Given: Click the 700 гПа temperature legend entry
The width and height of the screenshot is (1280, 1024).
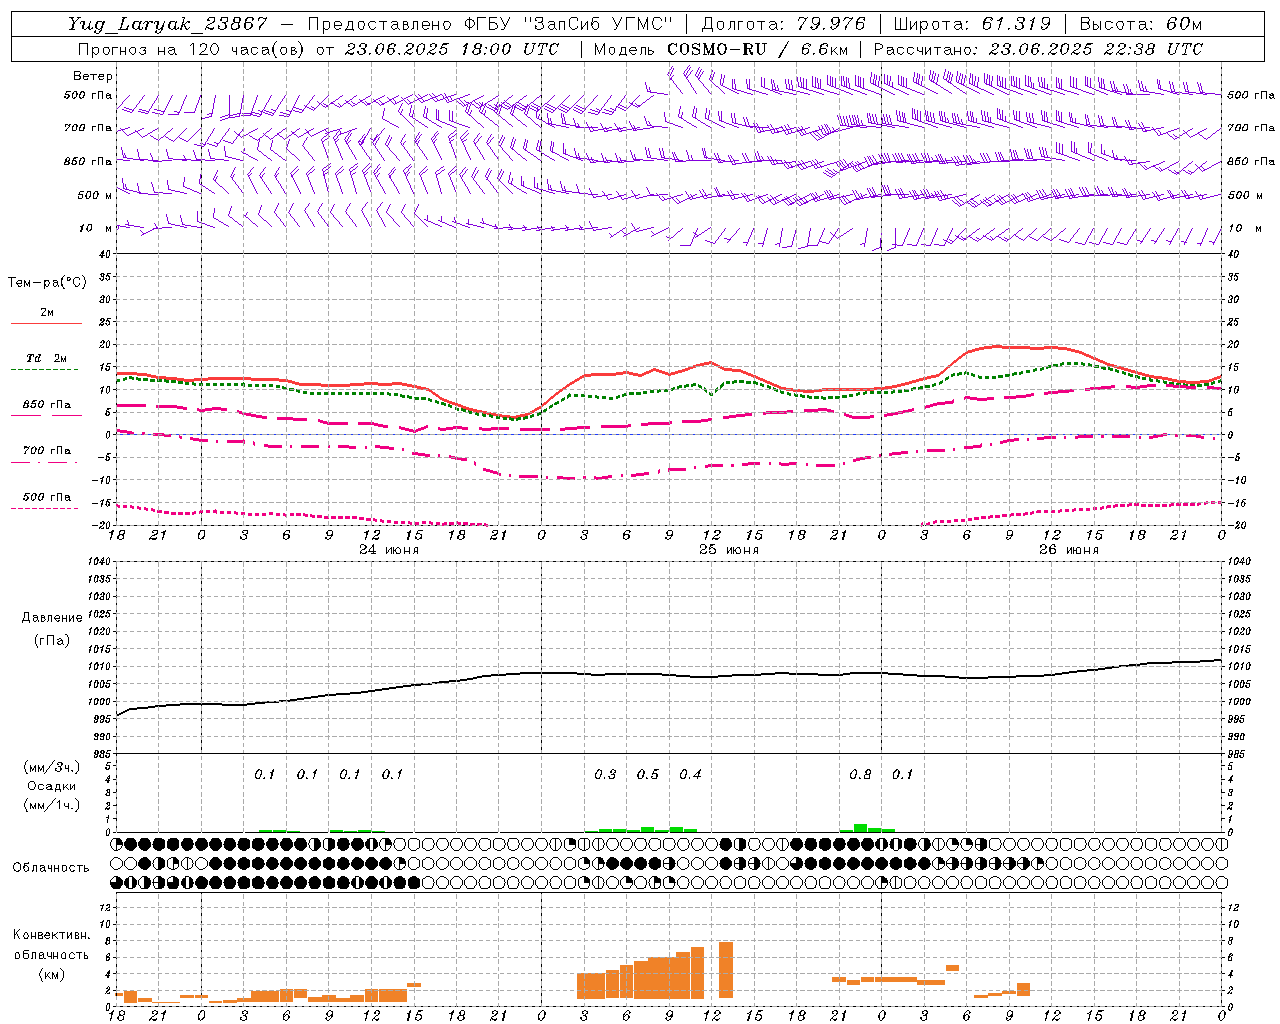Looking at the screenshot, I should point(47,451).
